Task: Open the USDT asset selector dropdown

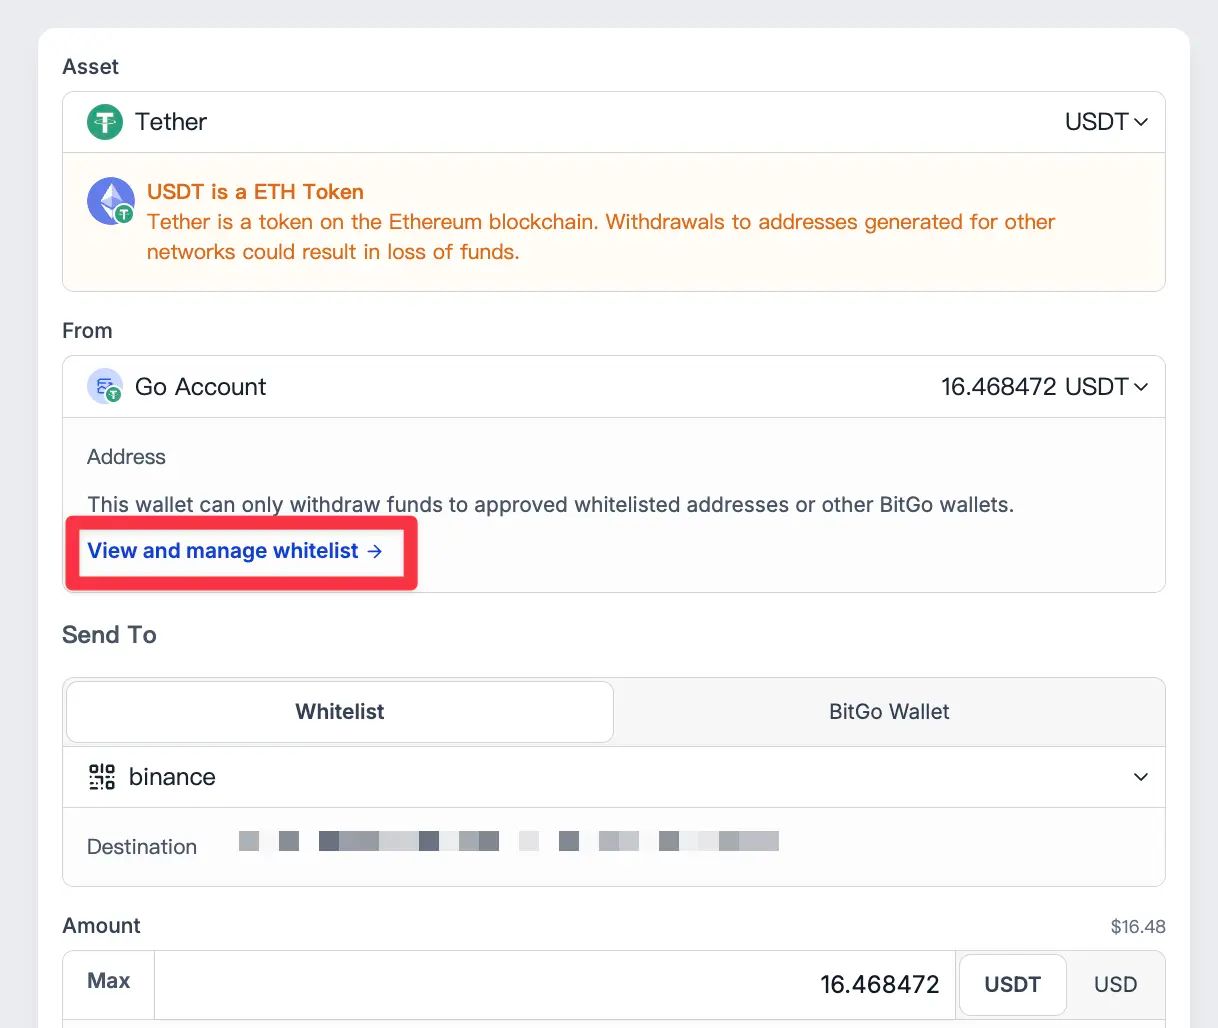Action: click(1141, 121)
